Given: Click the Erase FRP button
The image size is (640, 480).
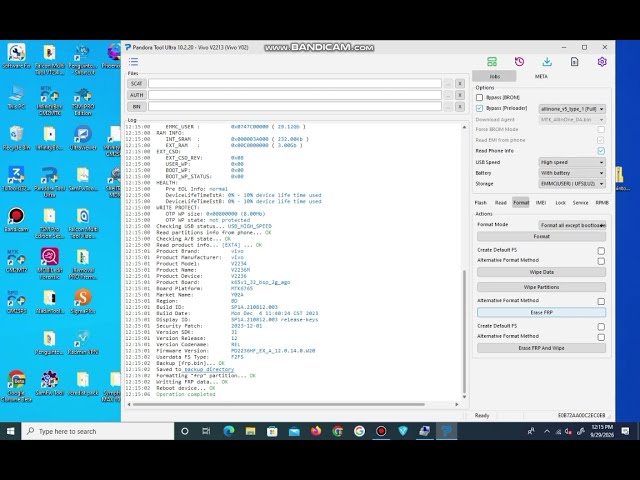Looking at the screenshot, I should click(541, 312).
